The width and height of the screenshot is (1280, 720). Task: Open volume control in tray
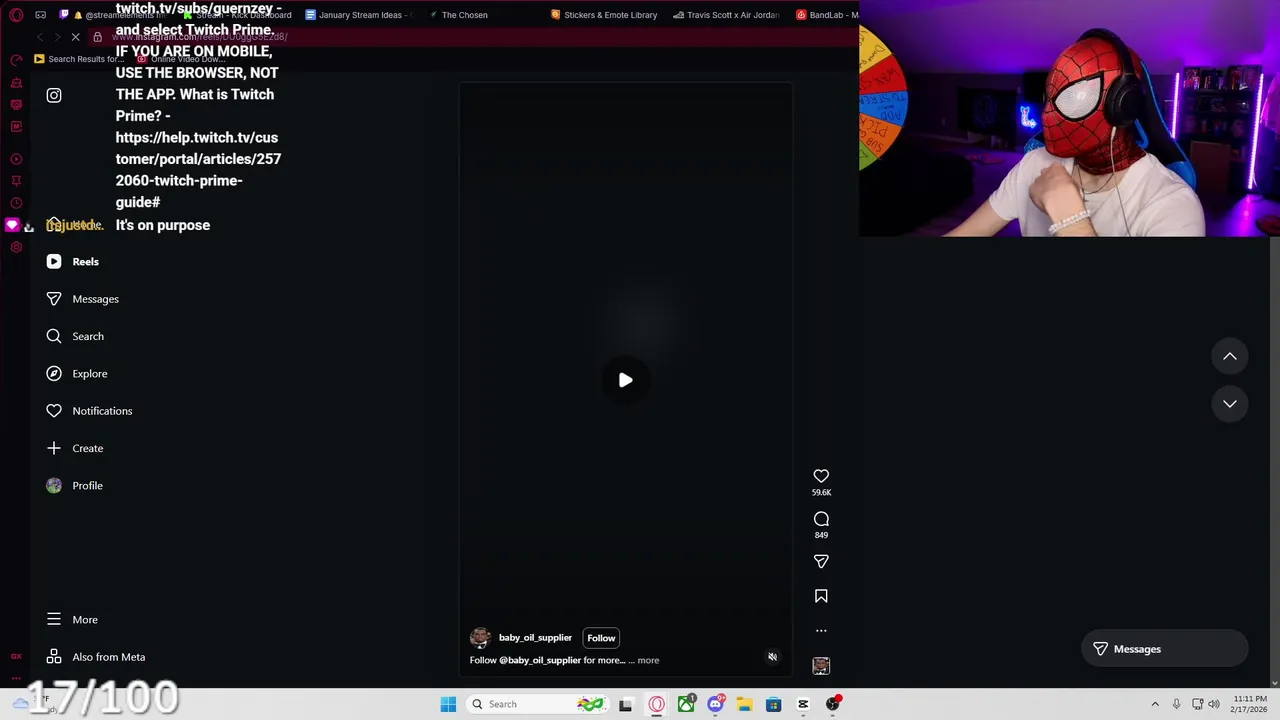coord(1214,704)
